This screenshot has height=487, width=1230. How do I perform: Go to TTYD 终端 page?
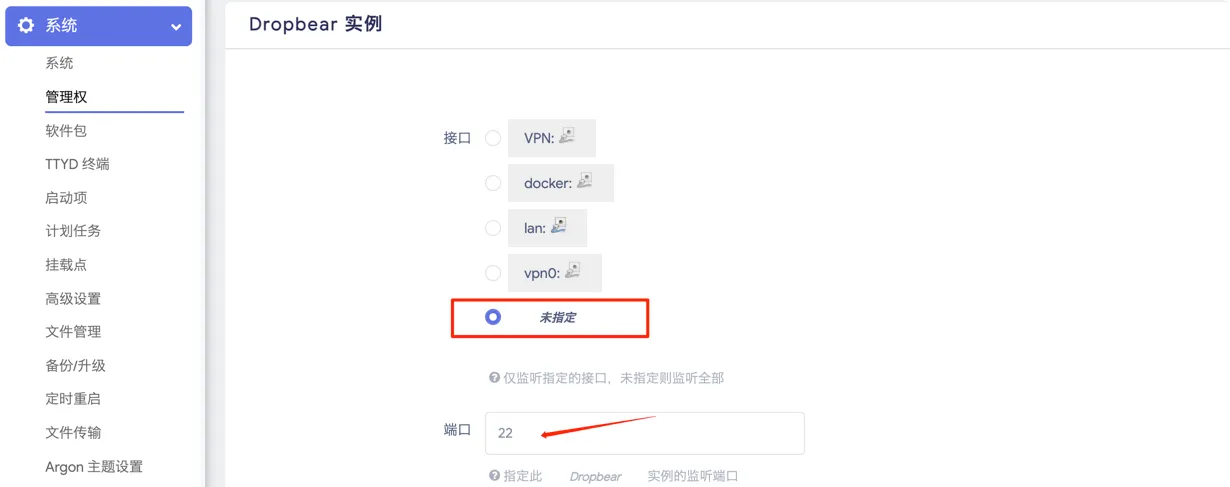click(x=77, y=164)
